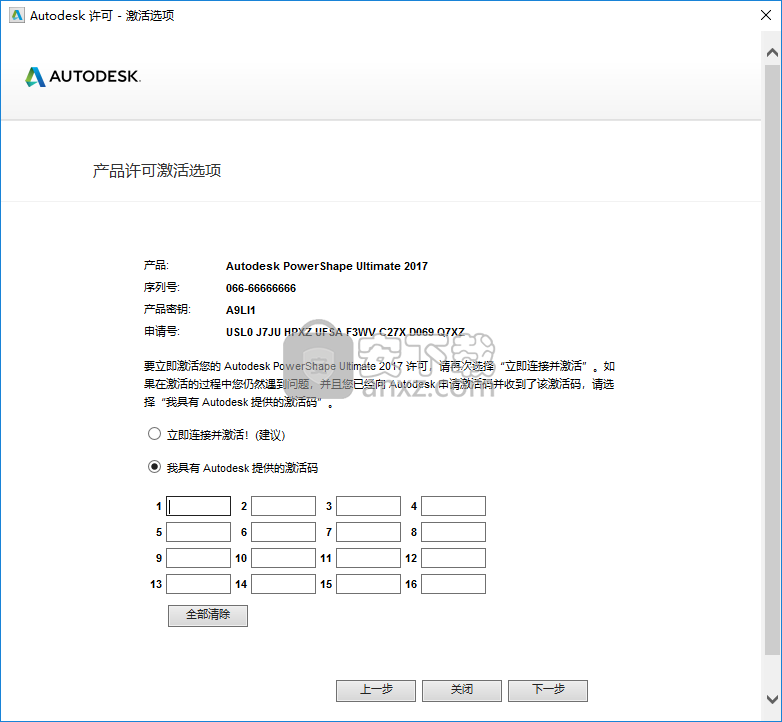Select 我具有 Autodesk 提供的激活码 radio option

[154, 467]
